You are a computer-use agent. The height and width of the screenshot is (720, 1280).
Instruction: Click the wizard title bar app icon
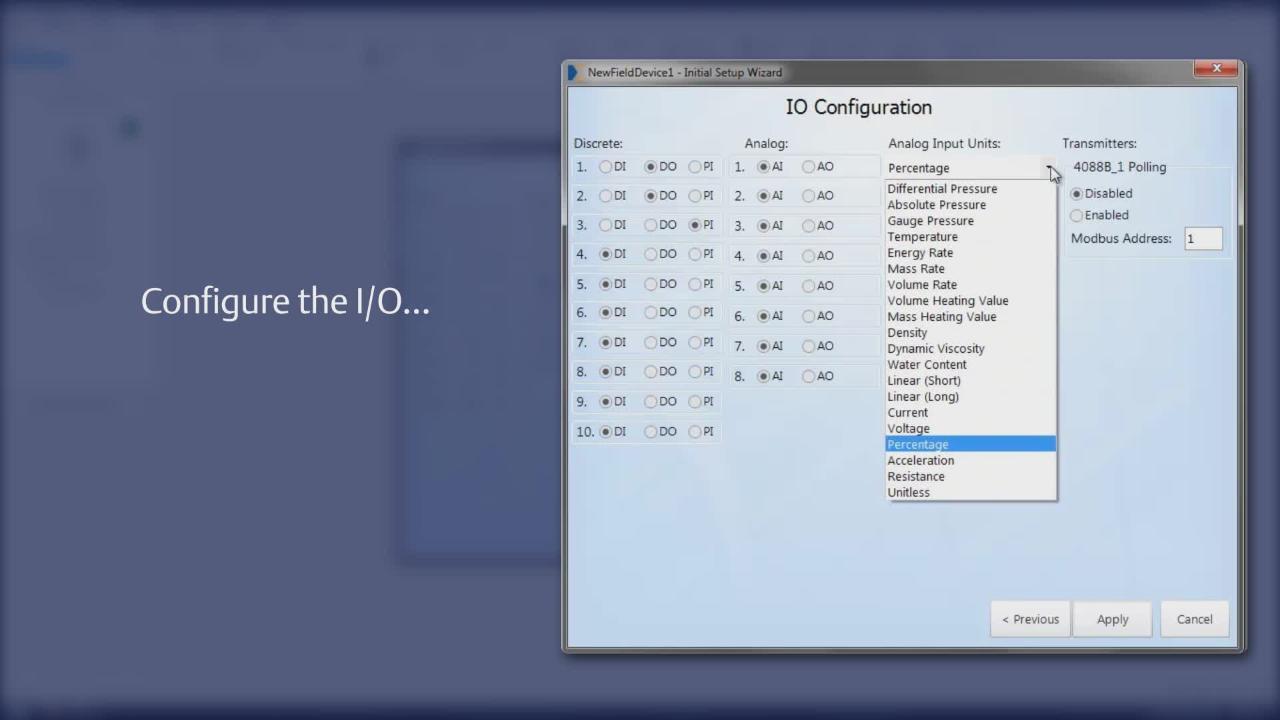(574, 73)
